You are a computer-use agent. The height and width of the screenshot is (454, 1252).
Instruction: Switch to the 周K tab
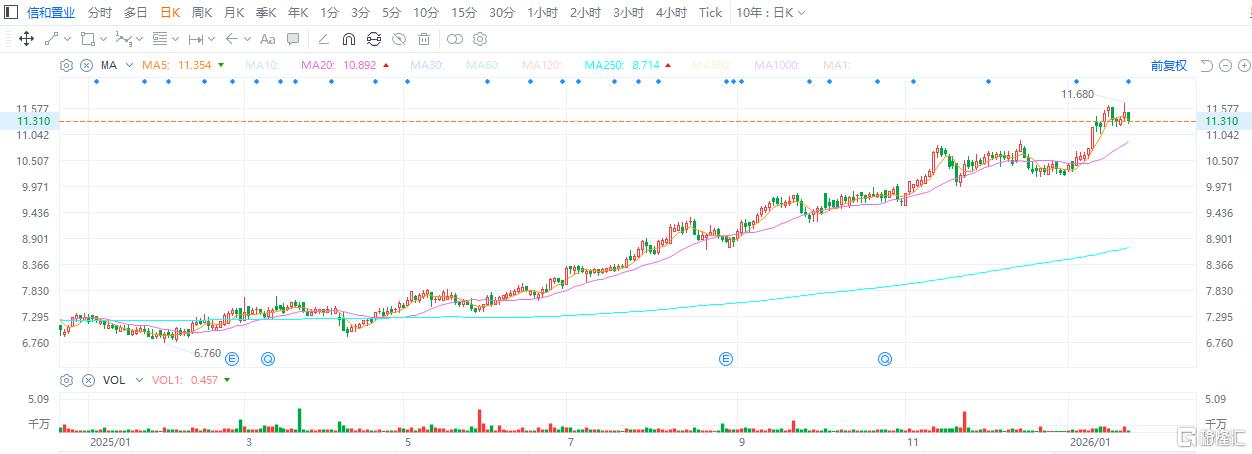202,13
